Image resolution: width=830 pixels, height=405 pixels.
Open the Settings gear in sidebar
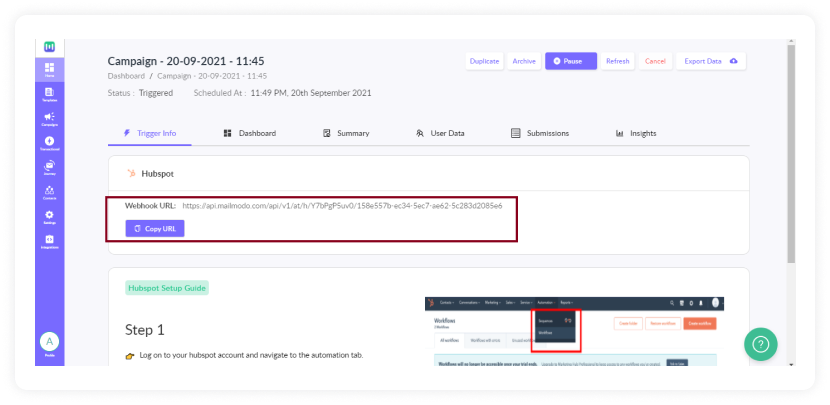coord(50,217)
